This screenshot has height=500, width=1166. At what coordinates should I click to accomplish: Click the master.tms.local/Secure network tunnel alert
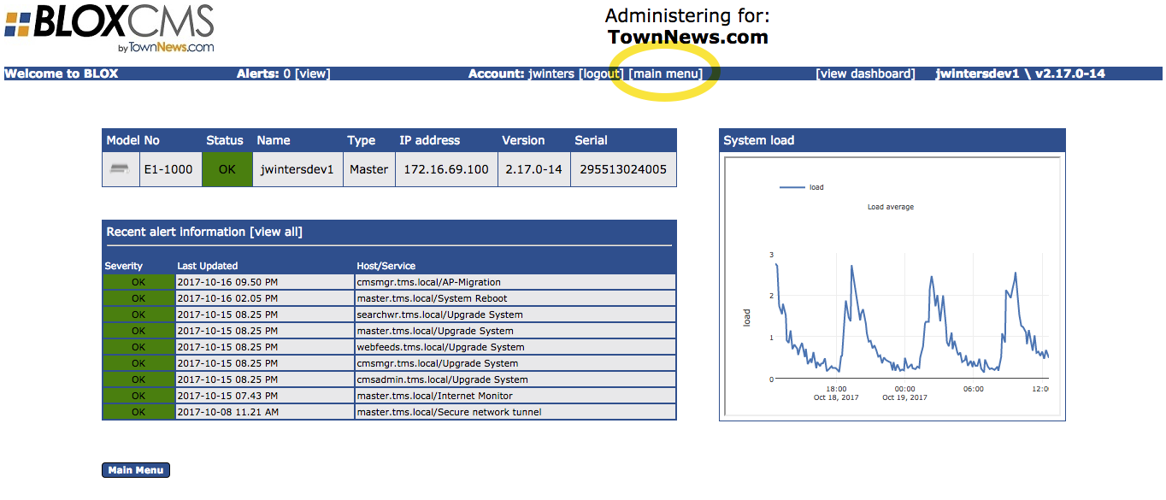pyautogui.click(x=448, y=413)
